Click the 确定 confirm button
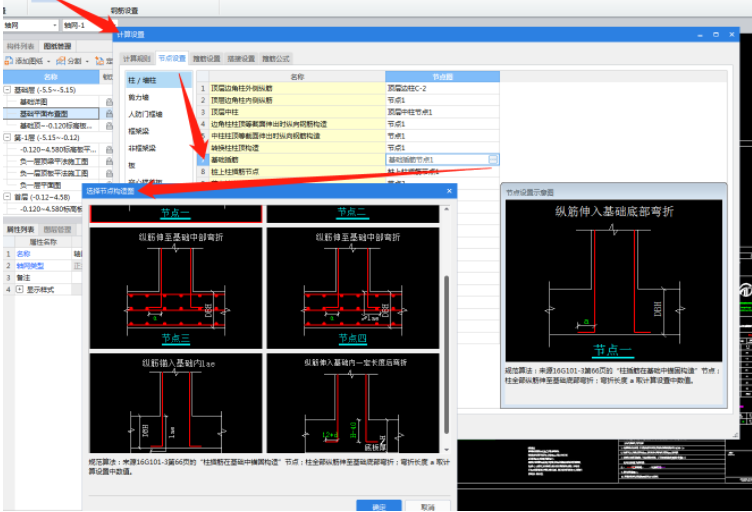This screenshot has height=512, width=752. (378, 506)
